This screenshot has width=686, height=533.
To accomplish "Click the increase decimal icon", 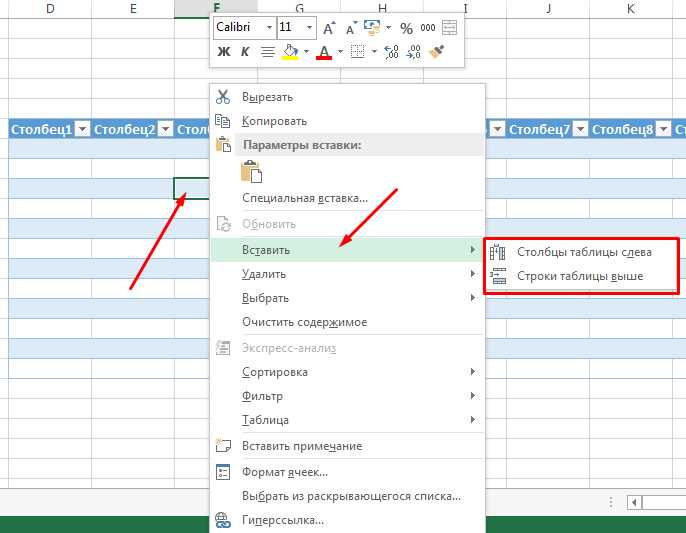I will (391, 52).
